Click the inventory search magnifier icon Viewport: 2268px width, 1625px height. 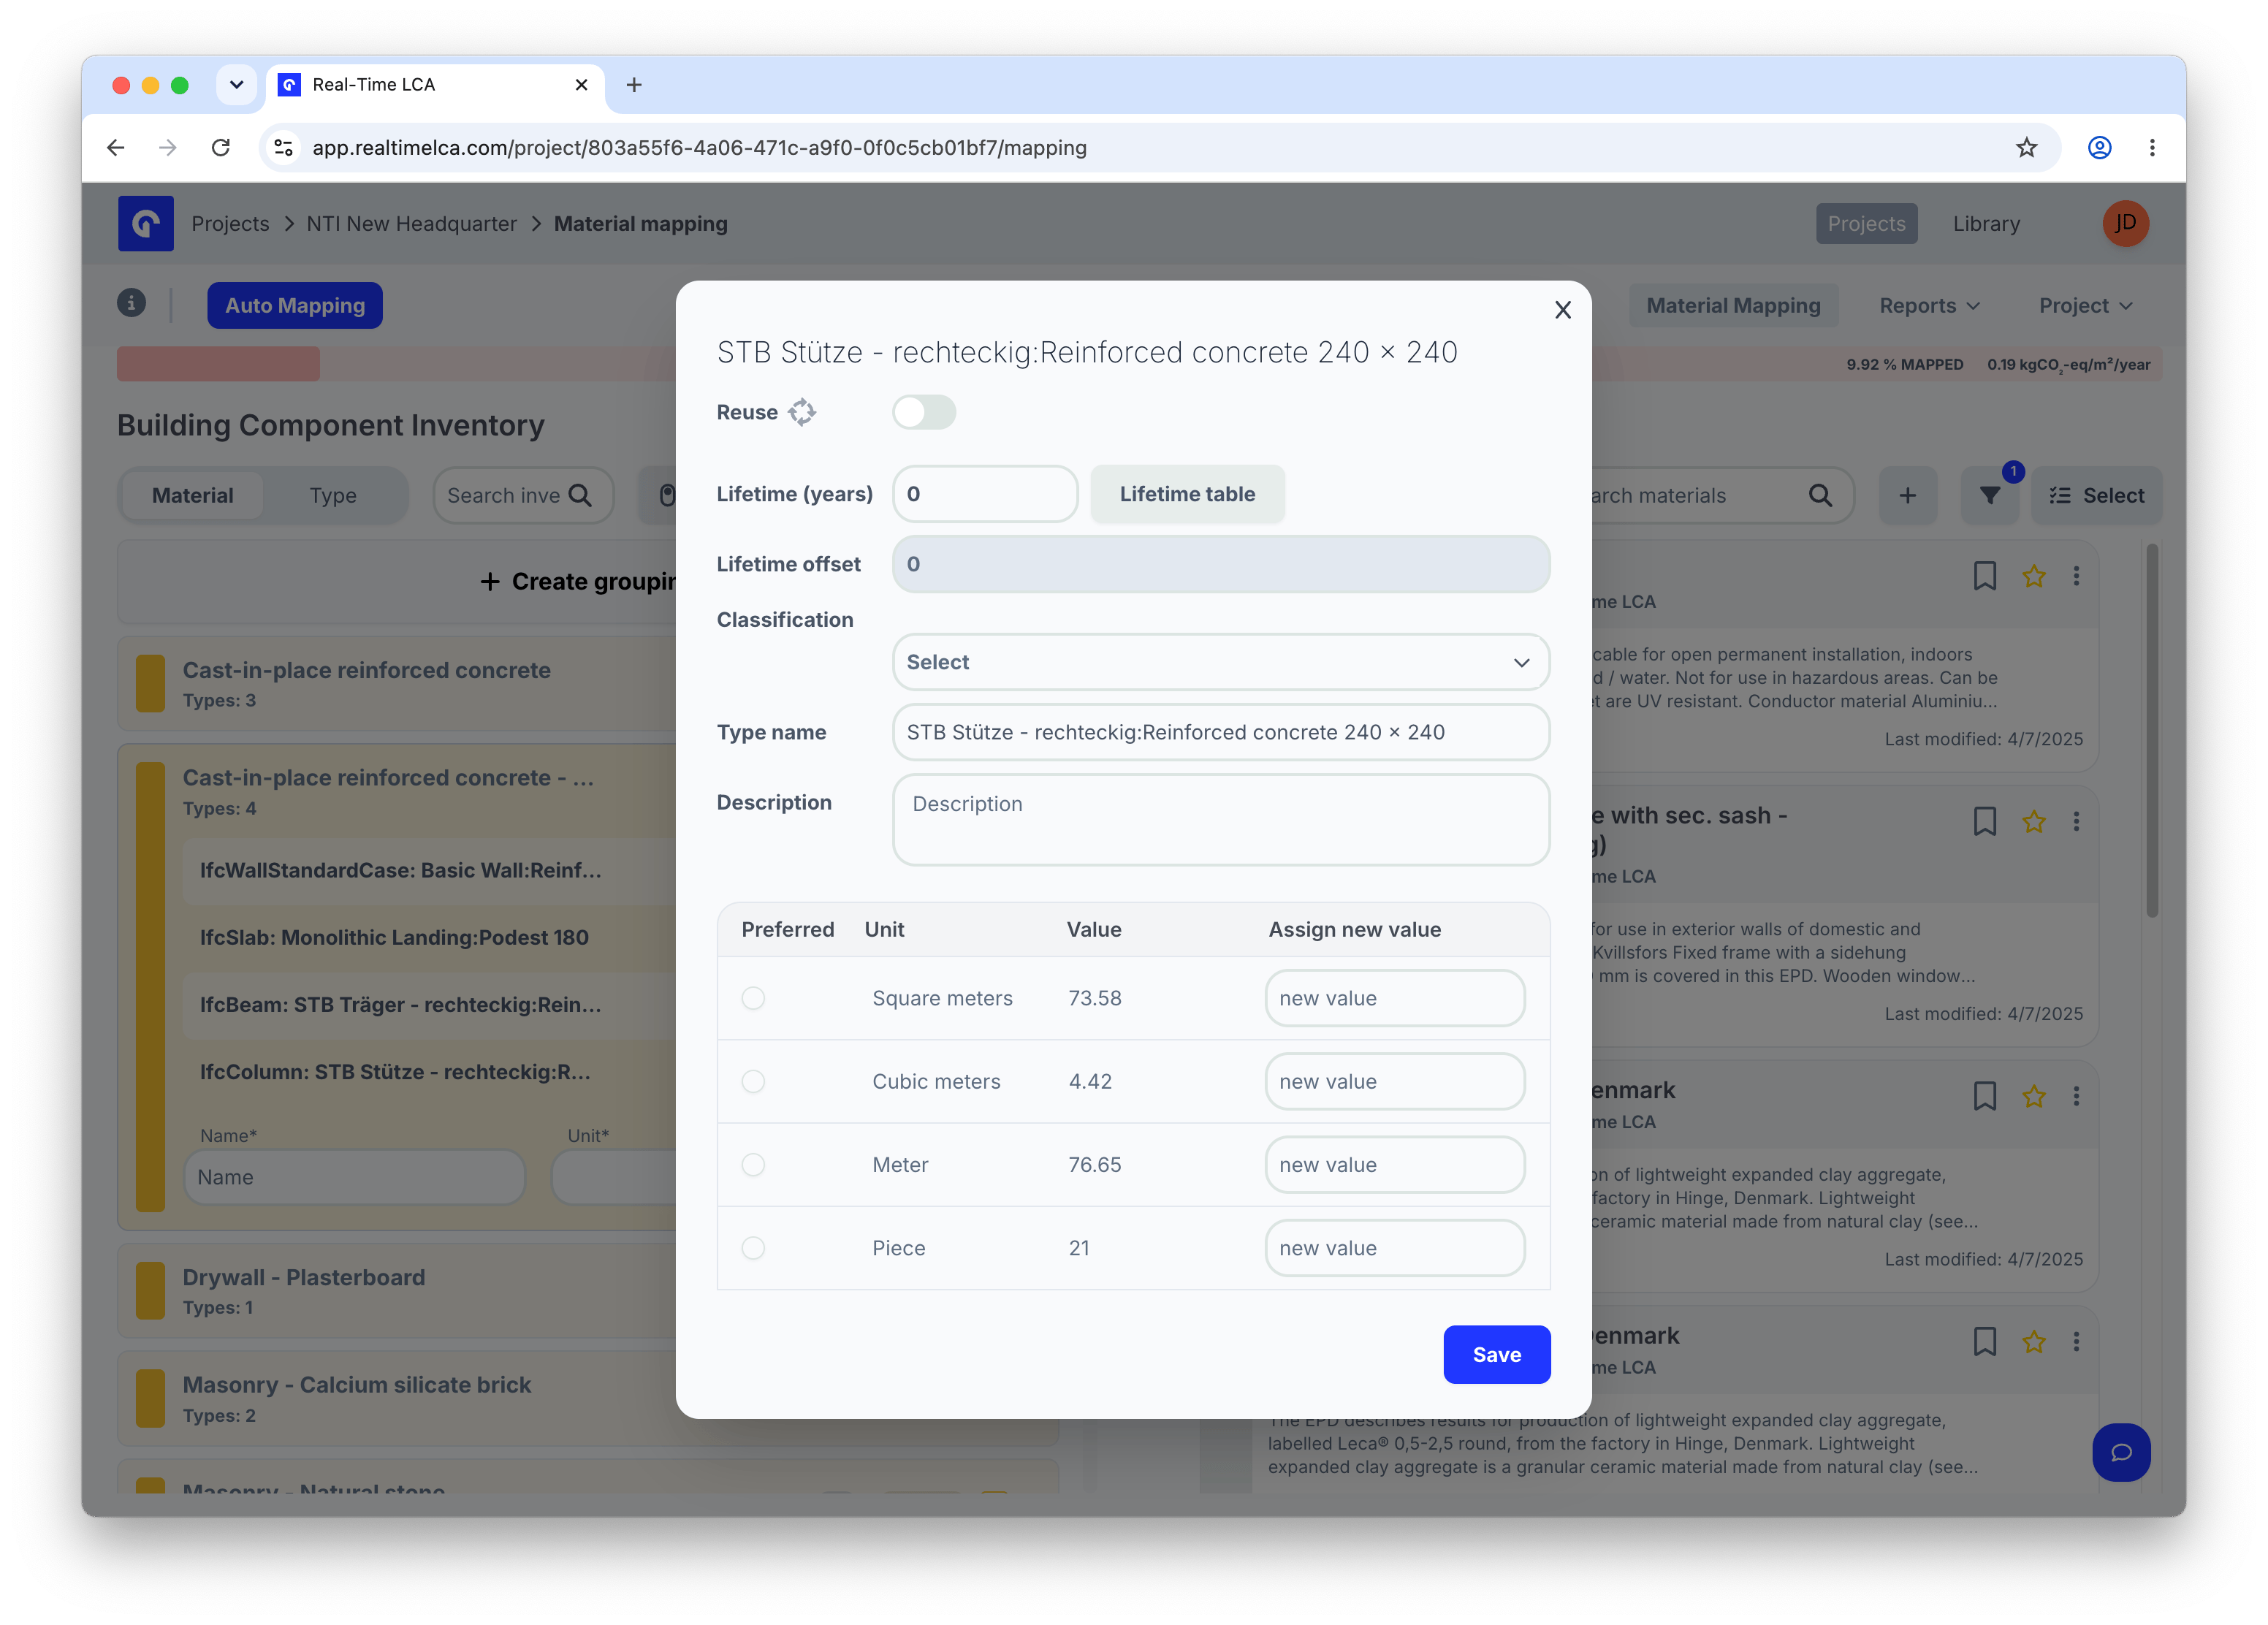pyautogui.click(x=580, y=496)
